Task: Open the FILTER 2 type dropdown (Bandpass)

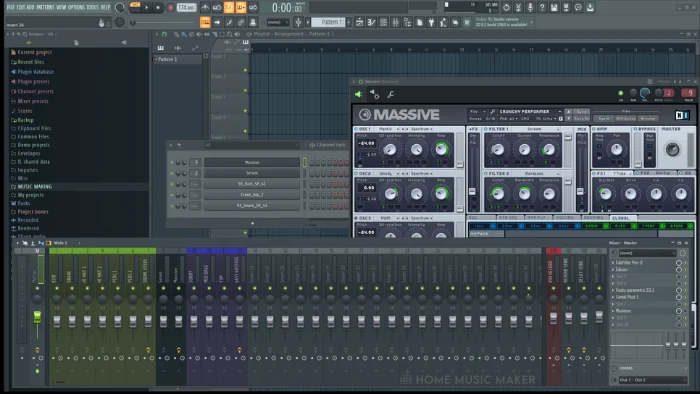Action: pyautogui.click(x=538, y=173)
